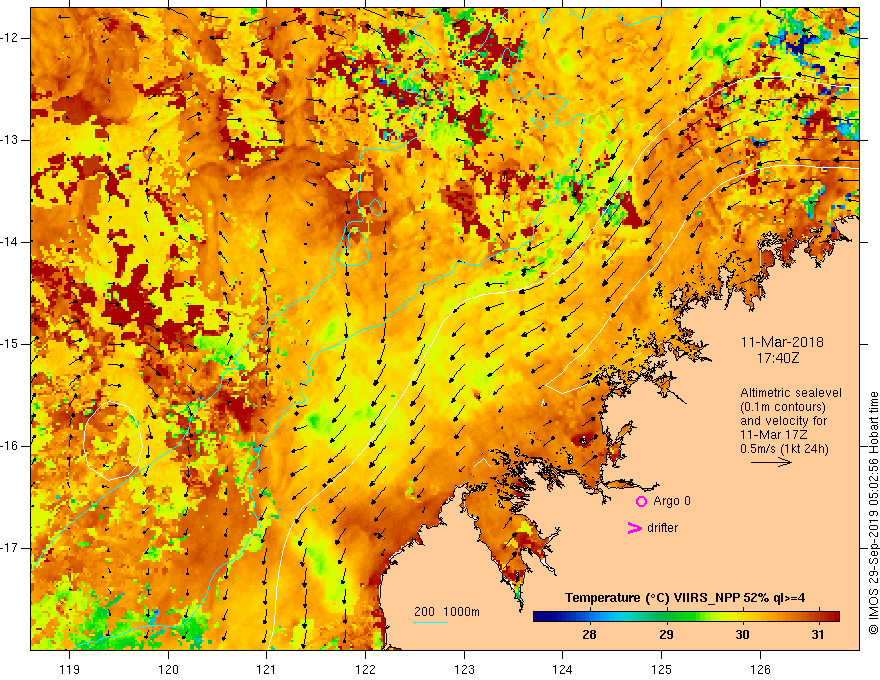Click the 30 value on color bar
The image size is (880, 680).
point(742,635)
